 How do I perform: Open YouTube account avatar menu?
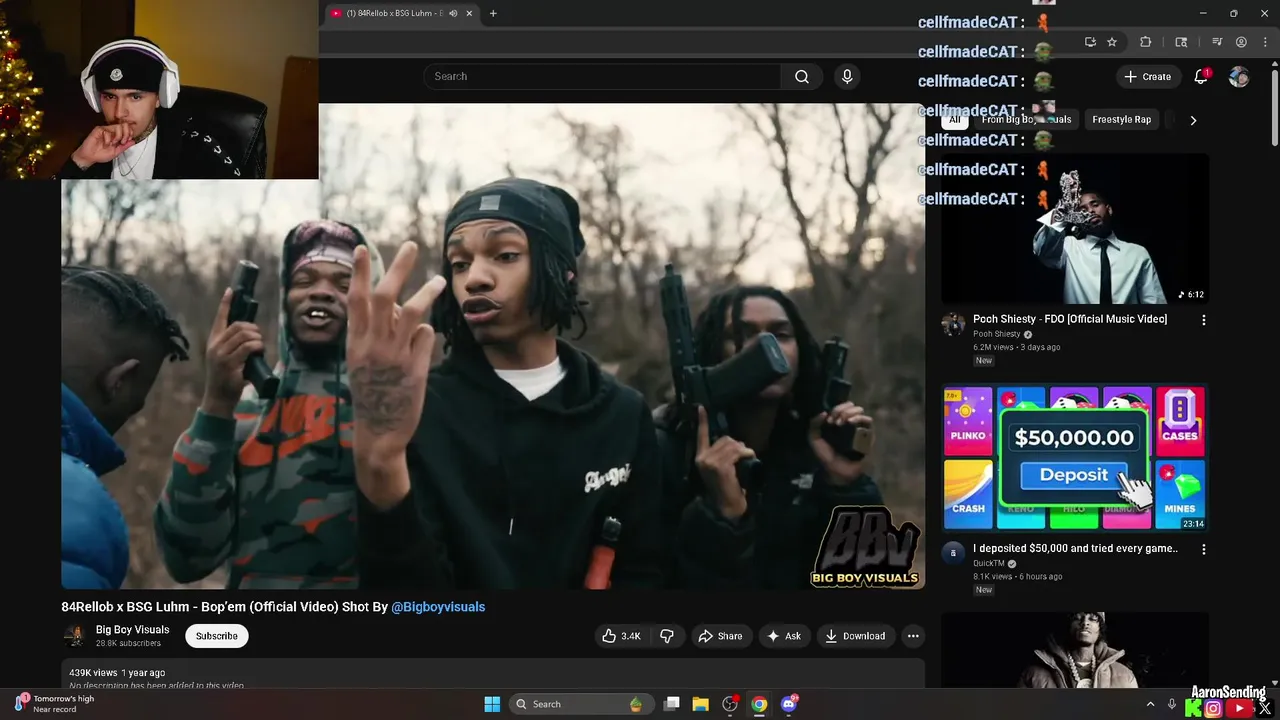1238,76
